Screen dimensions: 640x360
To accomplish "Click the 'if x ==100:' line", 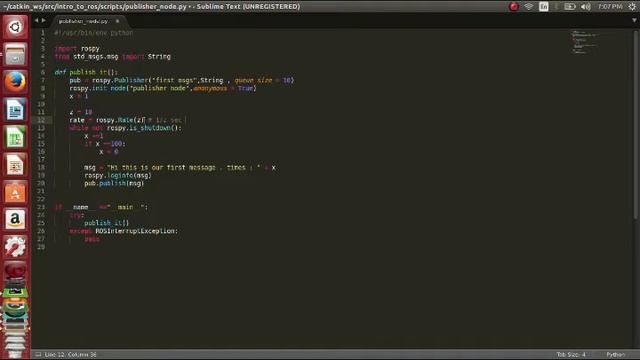I will point(105,144).
